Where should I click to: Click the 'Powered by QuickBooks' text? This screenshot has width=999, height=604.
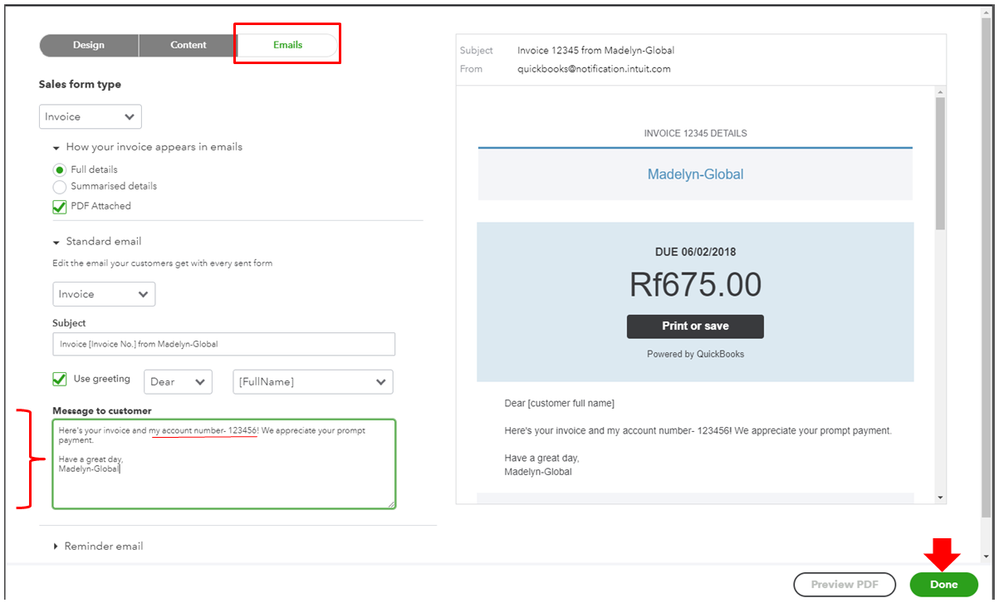tap(695, 354)
